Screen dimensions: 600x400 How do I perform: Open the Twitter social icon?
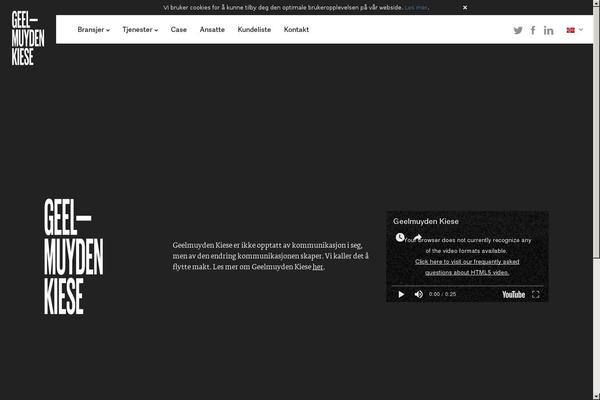[518, 30]
